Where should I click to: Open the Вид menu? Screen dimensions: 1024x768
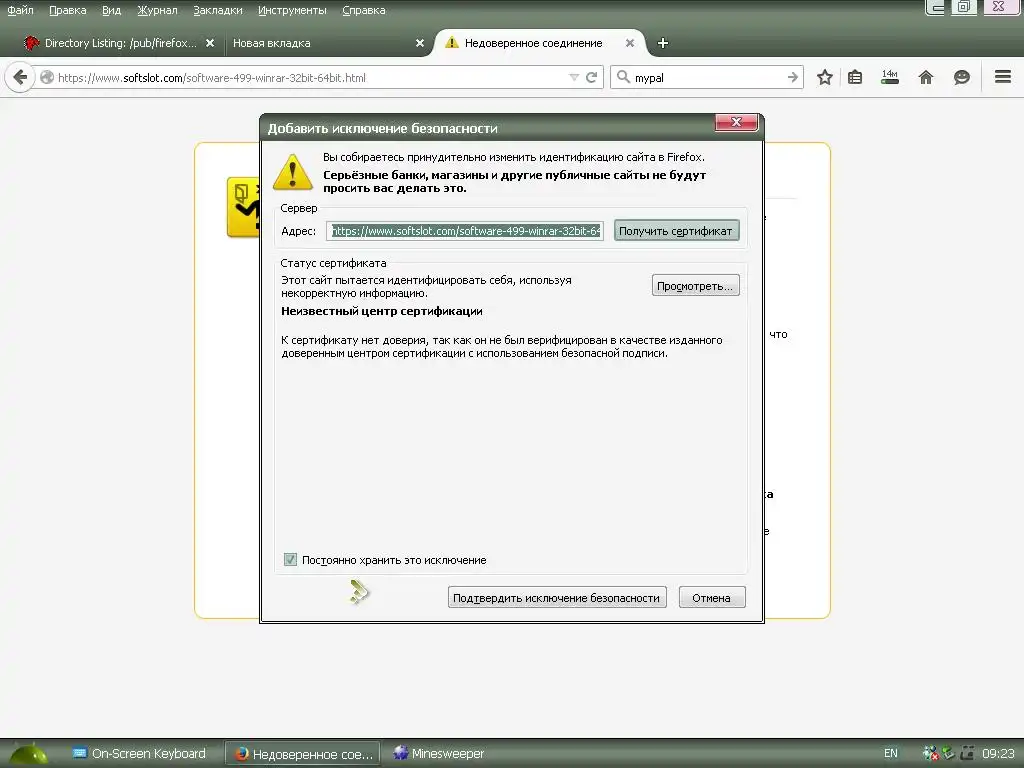[x=112, y=10]
